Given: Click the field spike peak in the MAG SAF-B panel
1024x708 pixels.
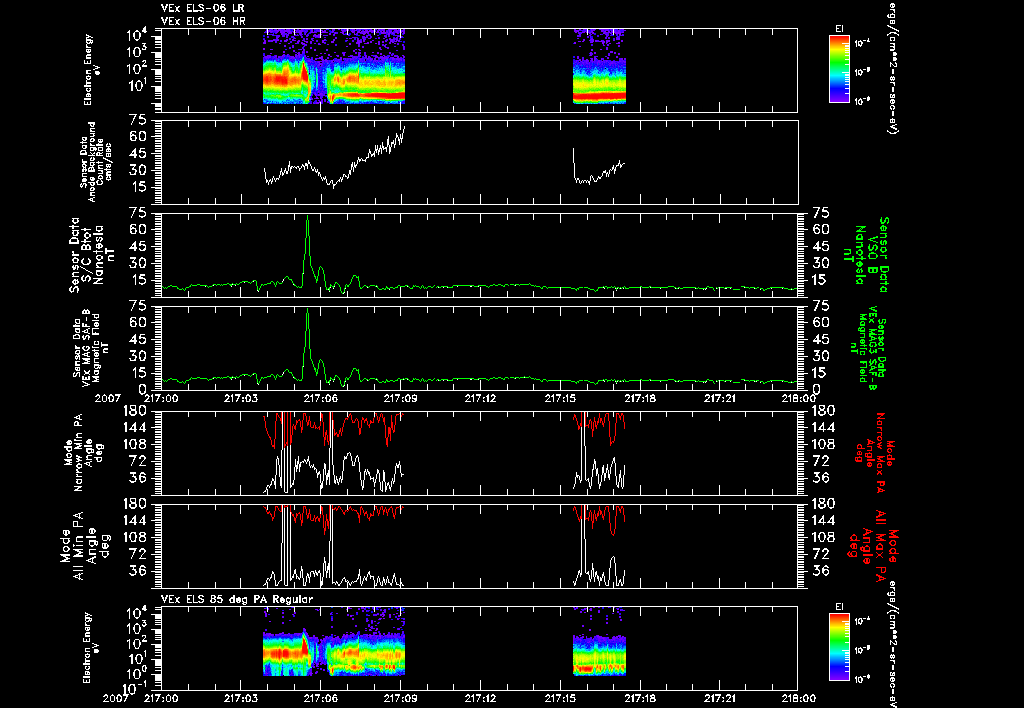Looking at the screenshot, I should (307, 310).
